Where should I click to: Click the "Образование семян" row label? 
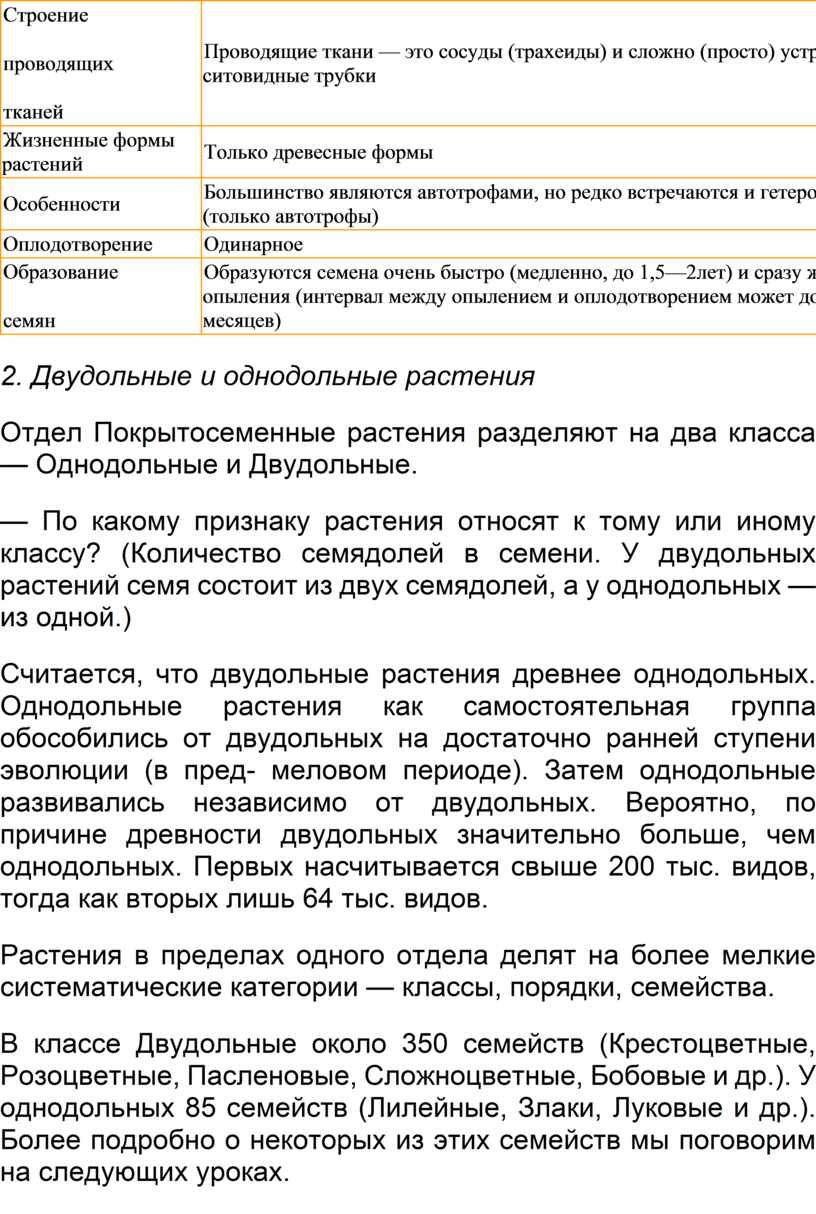(60, 297)
